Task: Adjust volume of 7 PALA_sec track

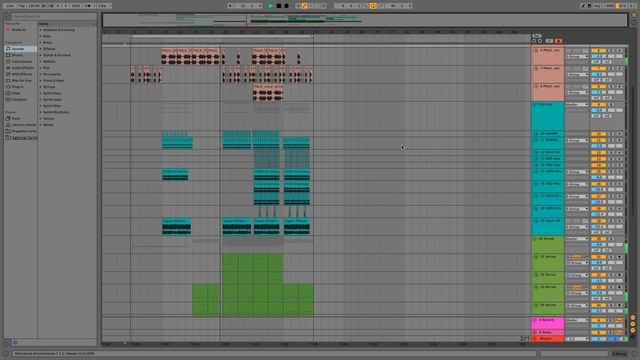Action: (598, 74)
